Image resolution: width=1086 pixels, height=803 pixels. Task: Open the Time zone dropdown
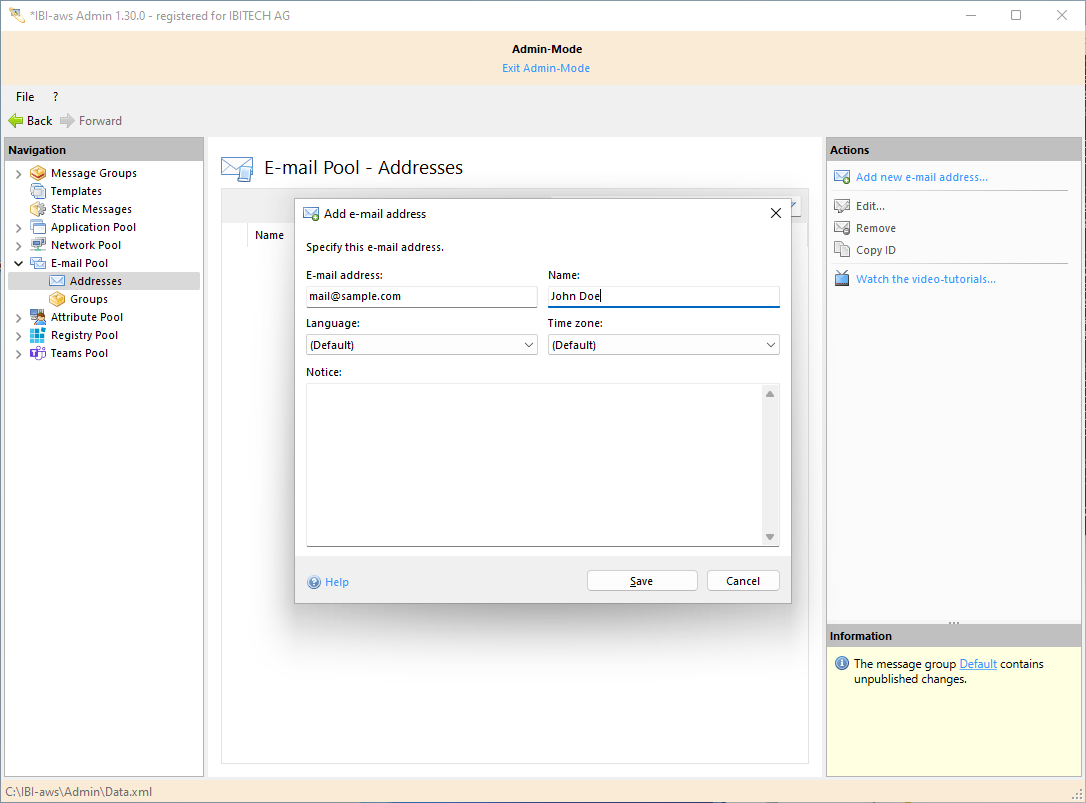click(x=770, y=345)
